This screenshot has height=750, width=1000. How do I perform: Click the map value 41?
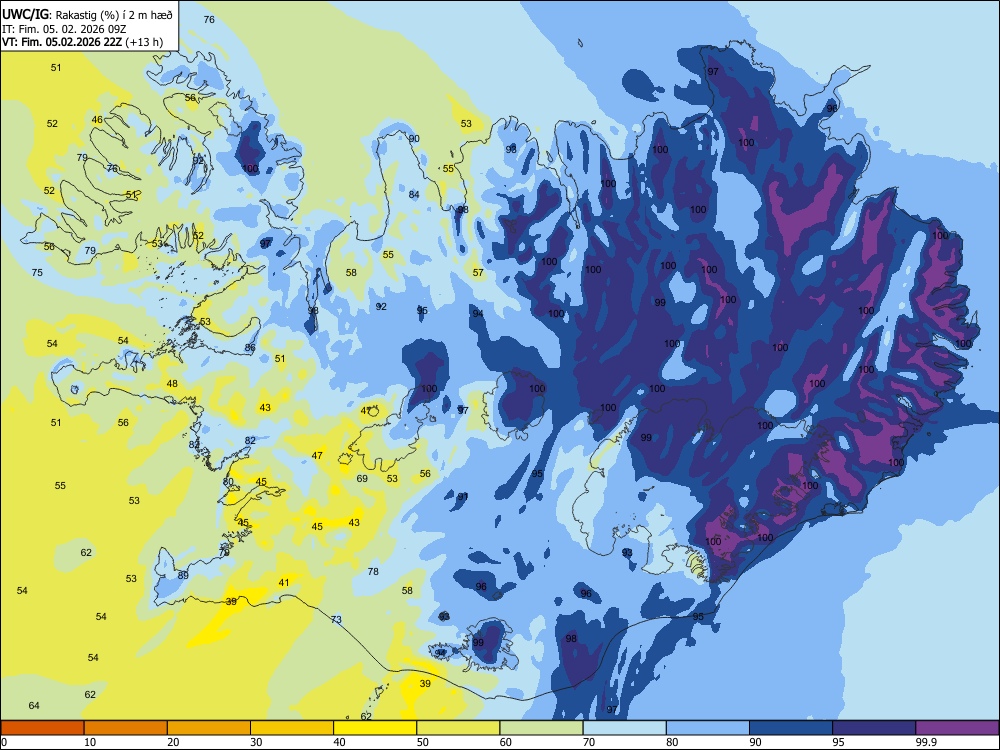click(x=284, y=582)
